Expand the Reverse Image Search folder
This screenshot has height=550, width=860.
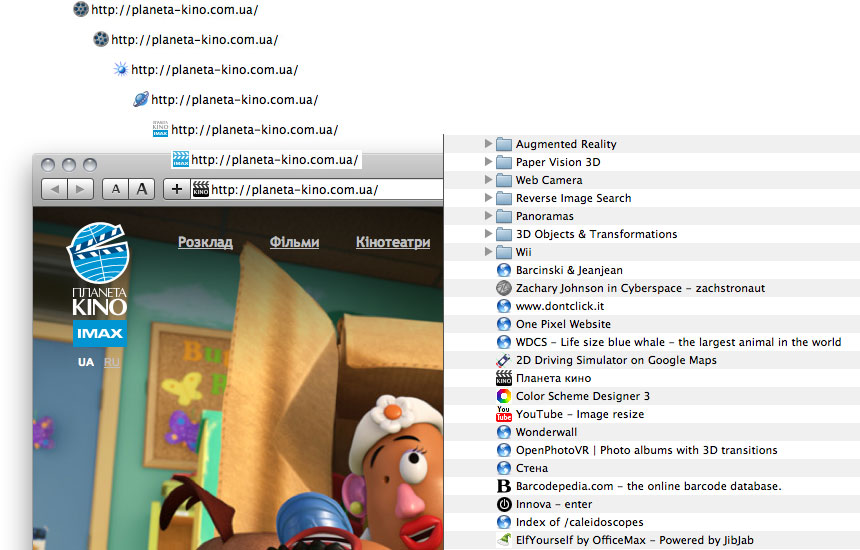pos(488,198)
